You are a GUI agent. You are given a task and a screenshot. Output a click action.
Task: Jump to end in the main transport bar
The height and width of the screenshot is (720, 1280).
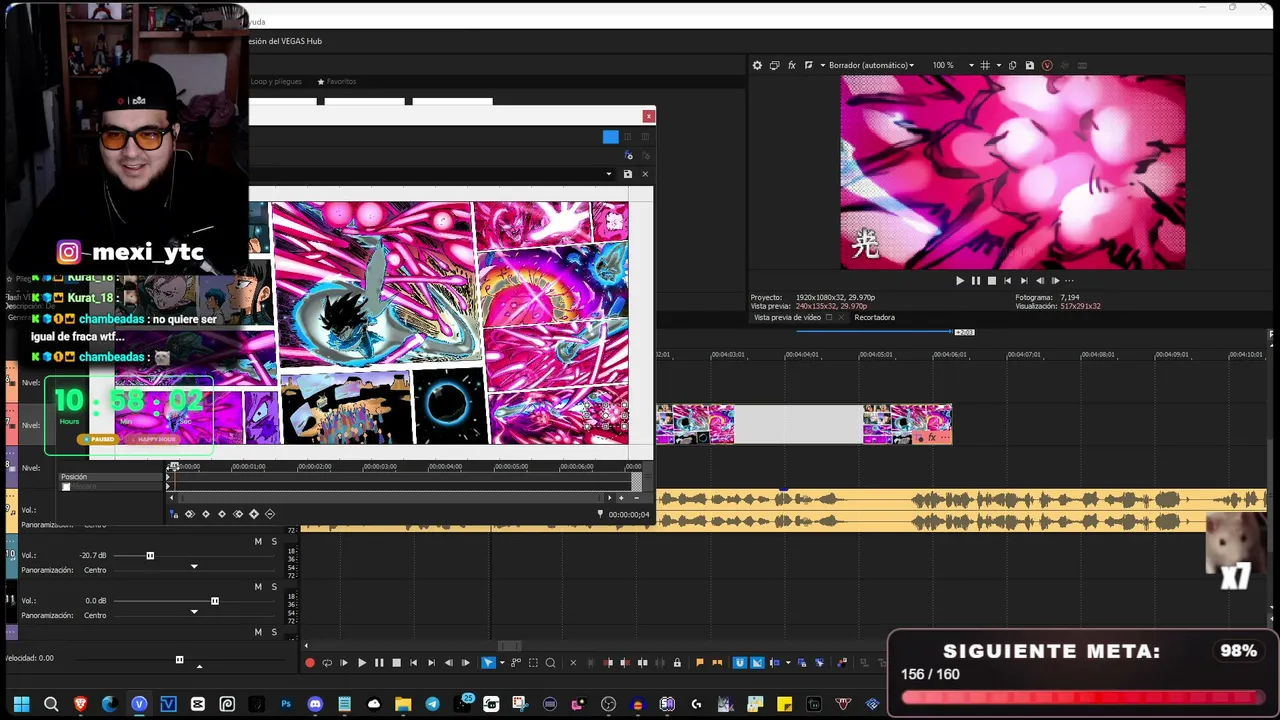click(x=431, y=663)
